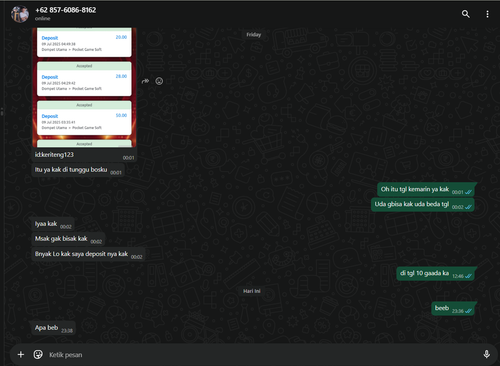
Task: Start recording a voice message
Action: point(486,354)
